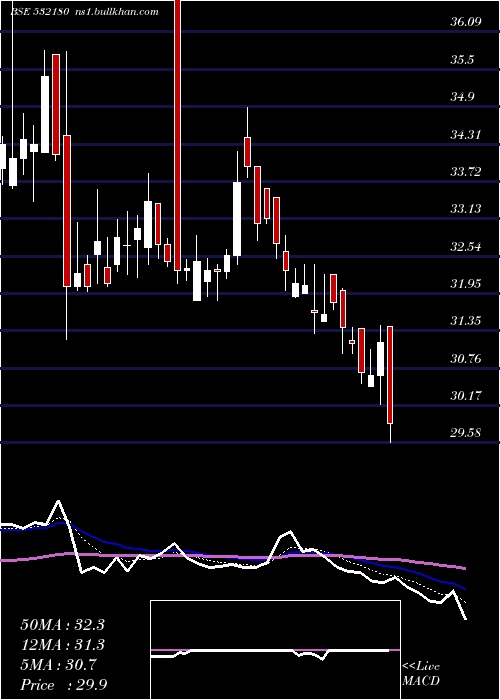Viewport: 500px width, 700px height.
Task: Click the 33.13 price axis label
Action: pyautogui.click(x=466, y=208)
